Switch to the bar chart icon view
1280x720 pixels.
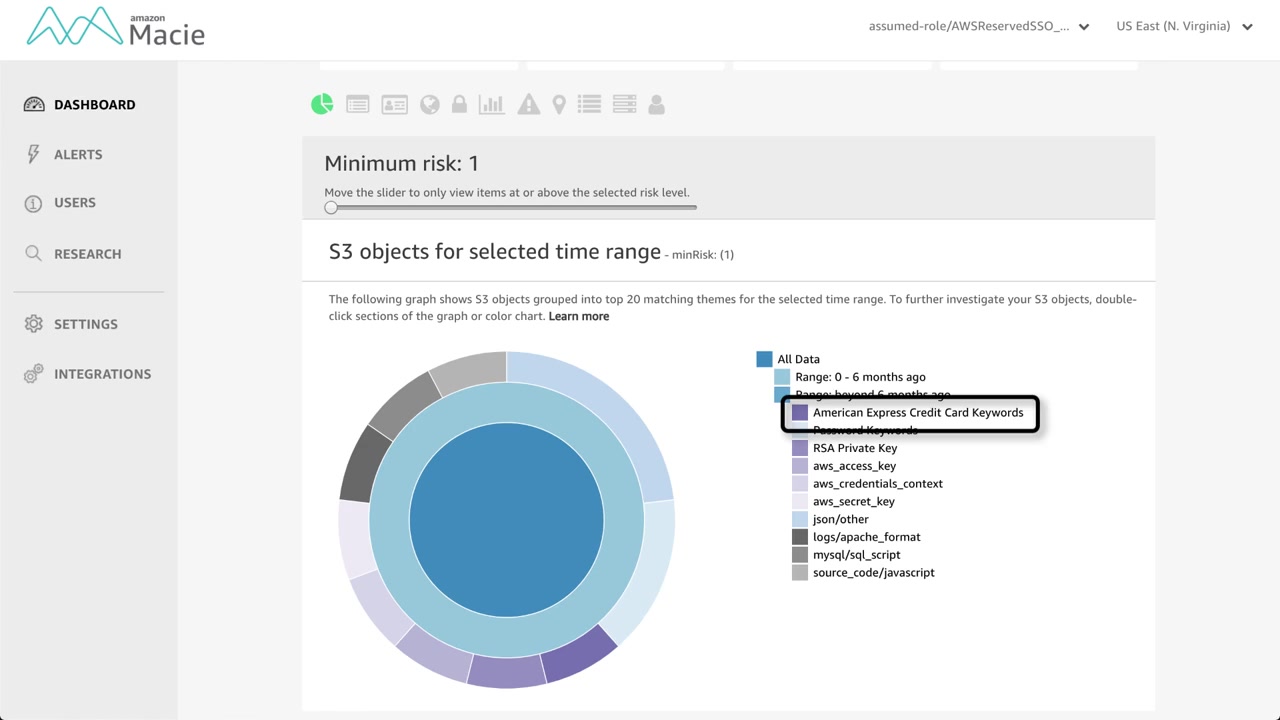(492, 104)
